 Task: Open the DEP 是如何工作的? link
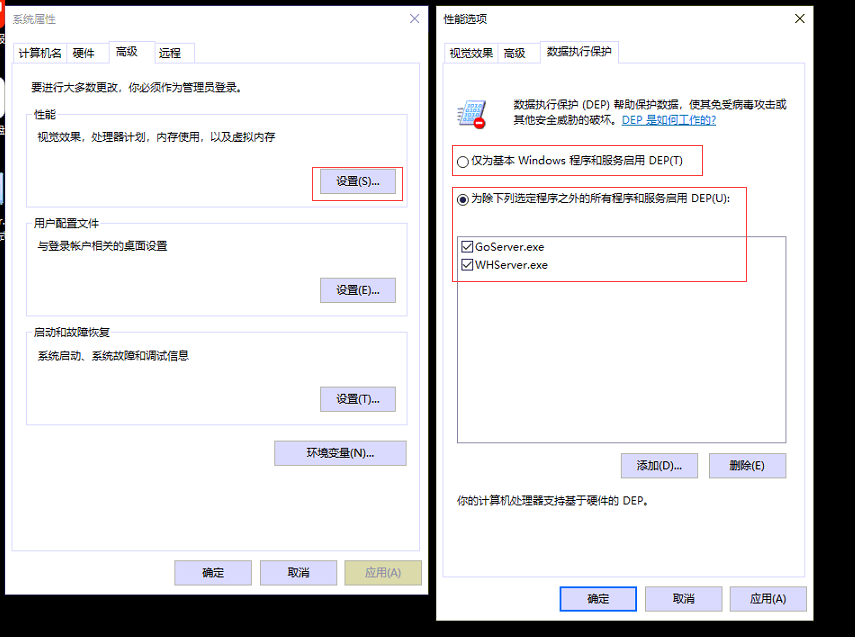coord(669,120)
